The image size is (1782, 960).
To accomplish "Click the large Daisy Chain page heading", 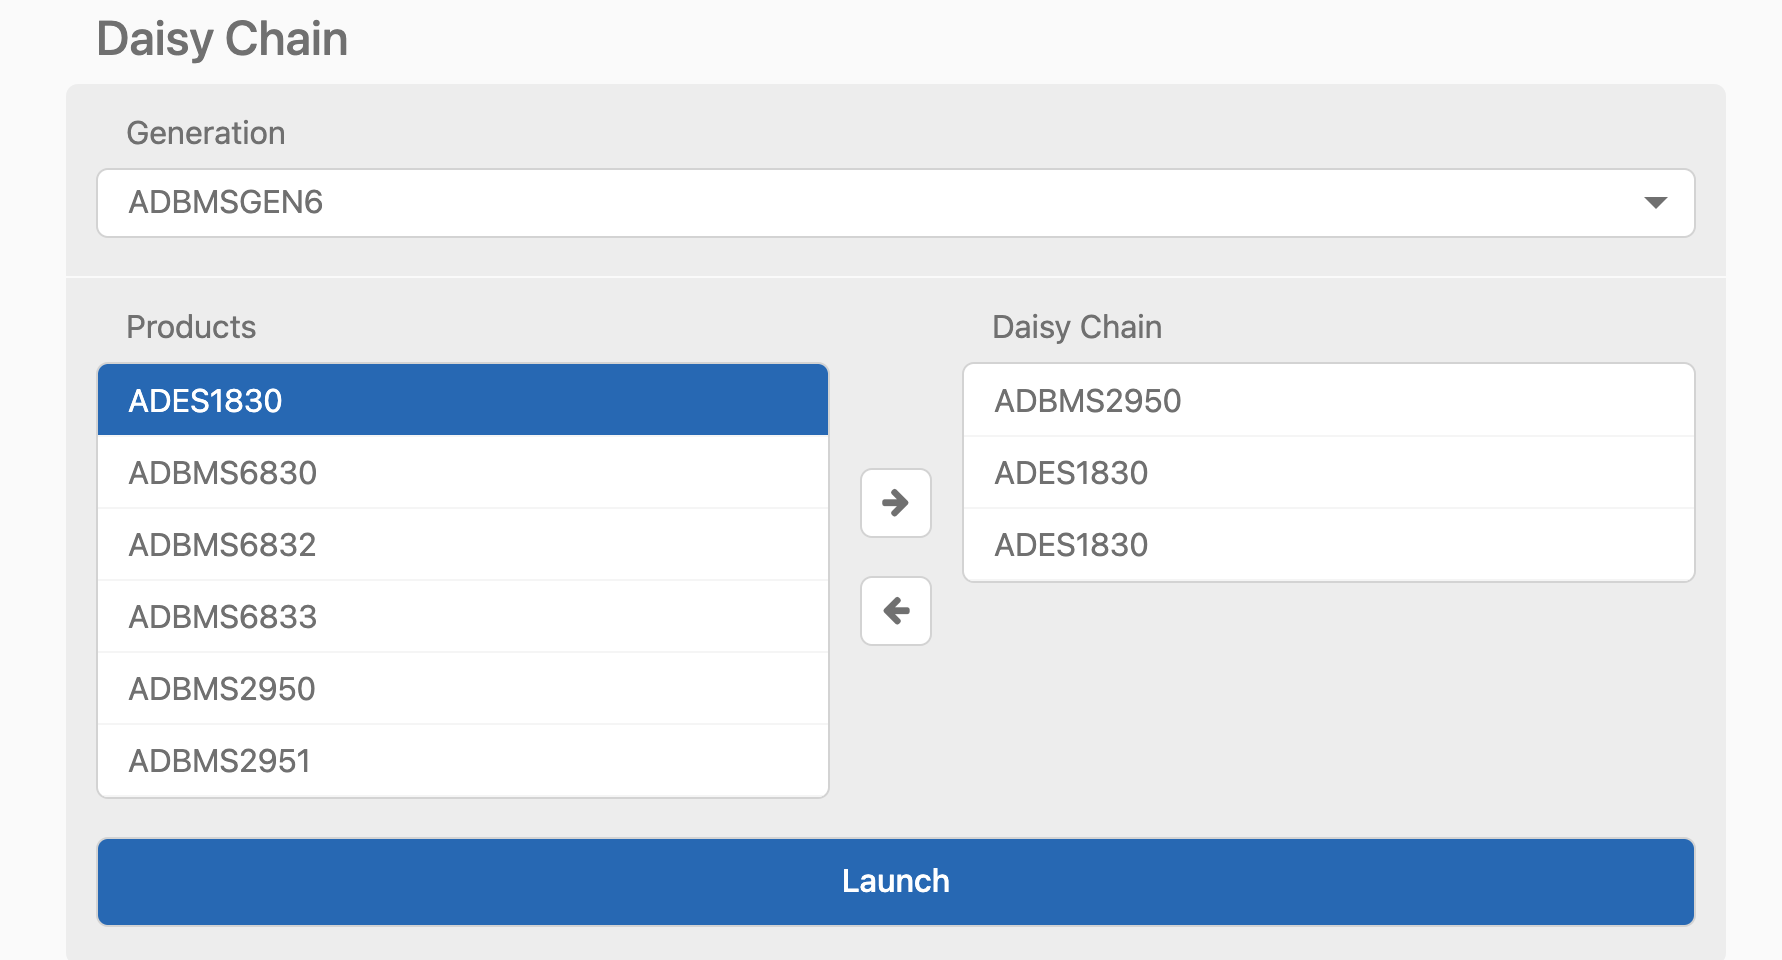I will click(x=222, y=40).
